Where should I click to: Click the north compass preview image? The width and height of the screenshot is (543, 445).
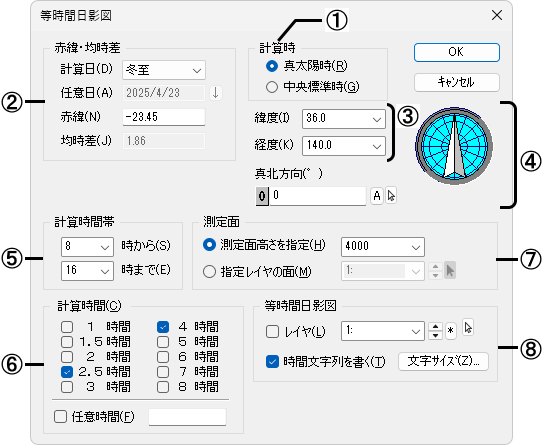pos(454,146)
